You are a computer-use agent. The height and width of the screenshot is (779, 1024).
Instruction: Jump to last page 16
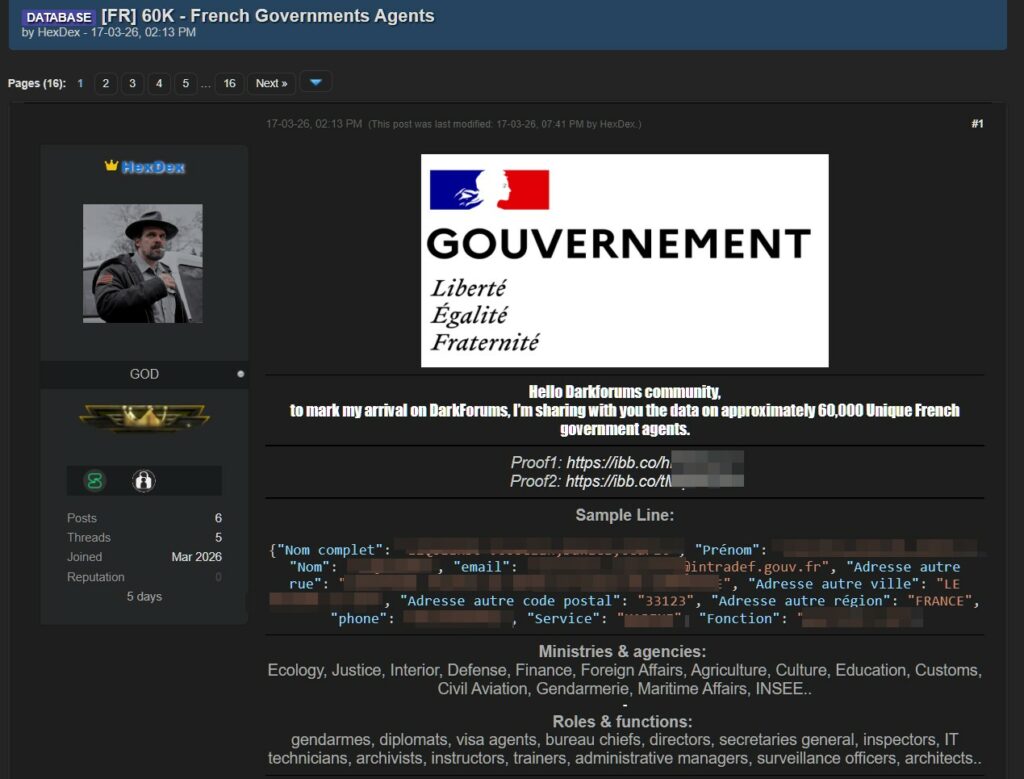point(229,83)
